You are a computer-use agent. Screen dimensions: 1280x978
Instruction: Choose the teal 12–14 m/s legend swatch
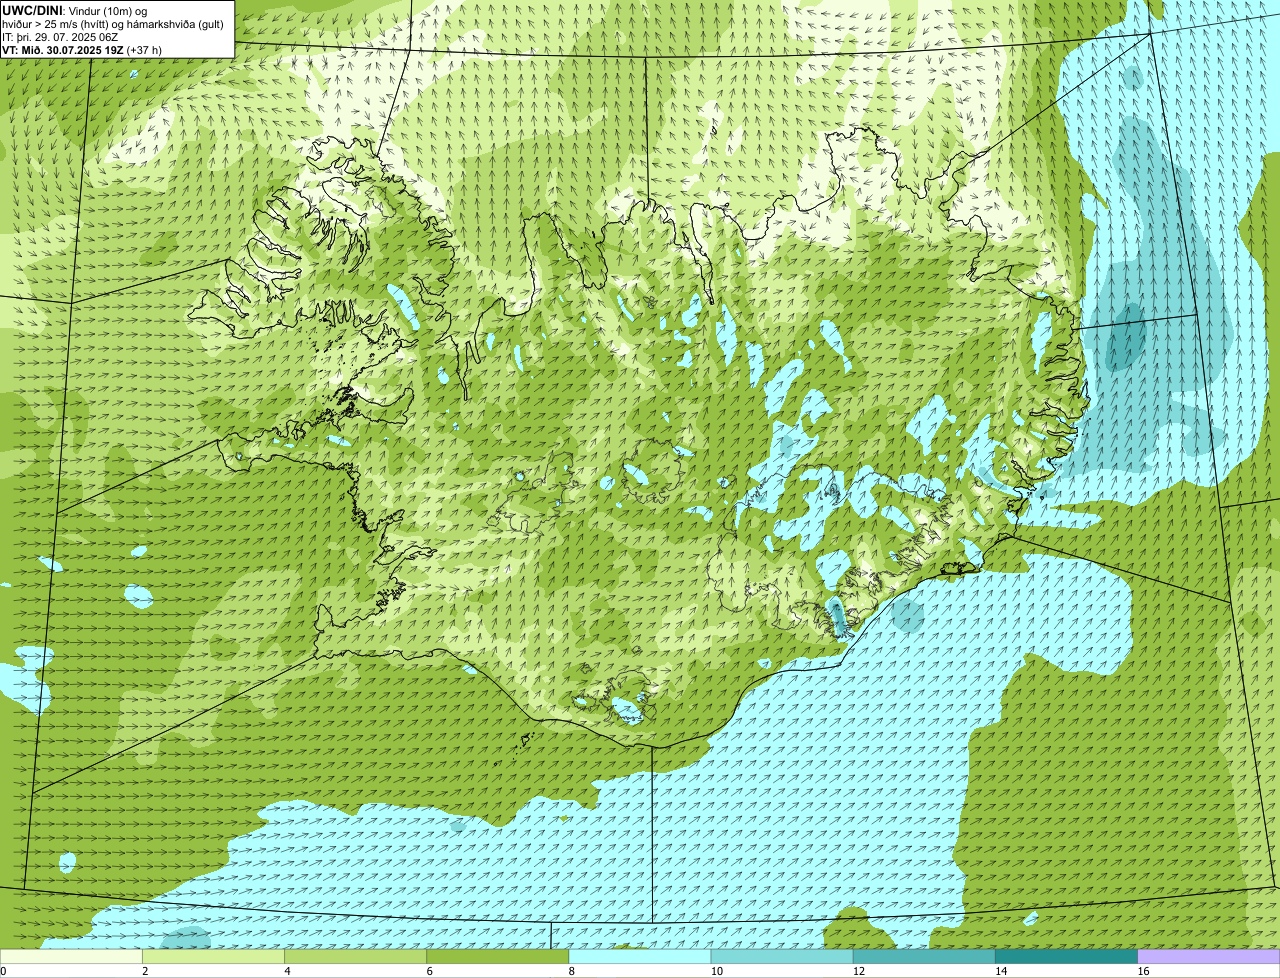(x=924, y=956)
